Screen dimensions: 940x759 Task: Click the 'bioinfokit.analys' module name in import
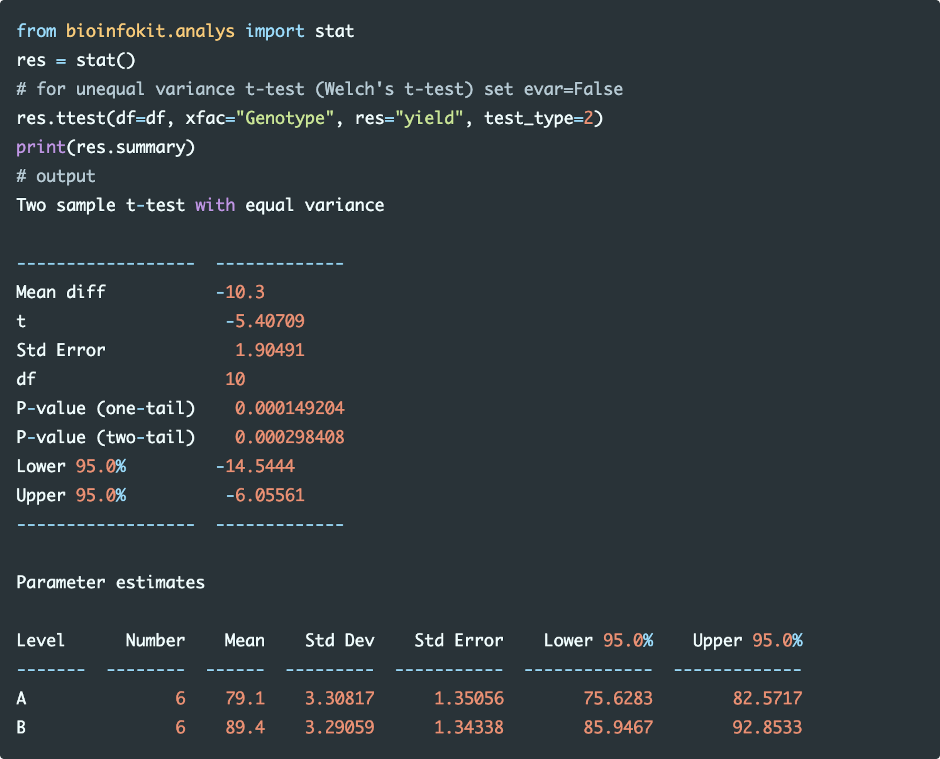[x=150, y=31]
